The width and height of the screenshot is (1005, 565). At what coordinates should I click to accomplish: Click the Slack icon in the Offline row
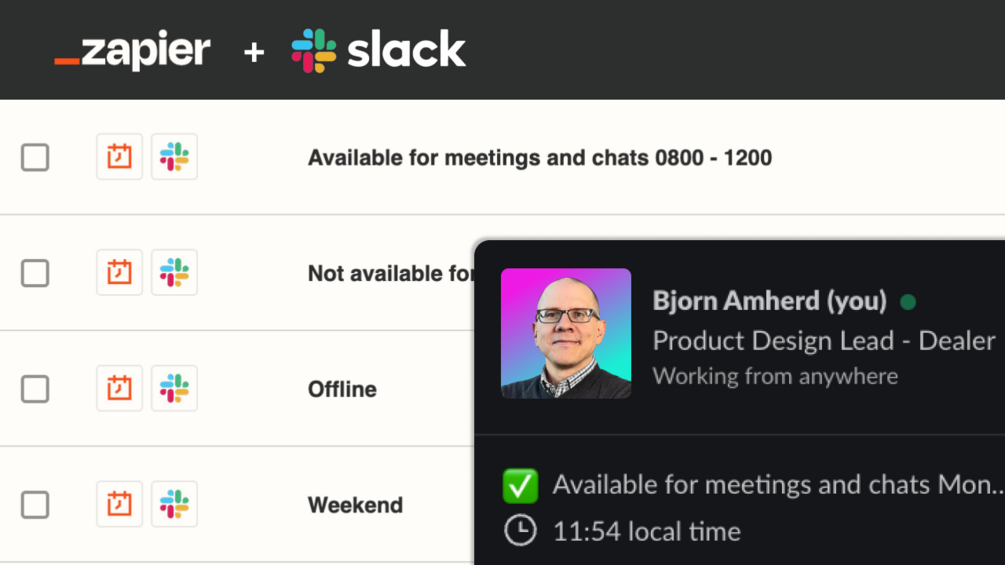[x=174, y=389]
